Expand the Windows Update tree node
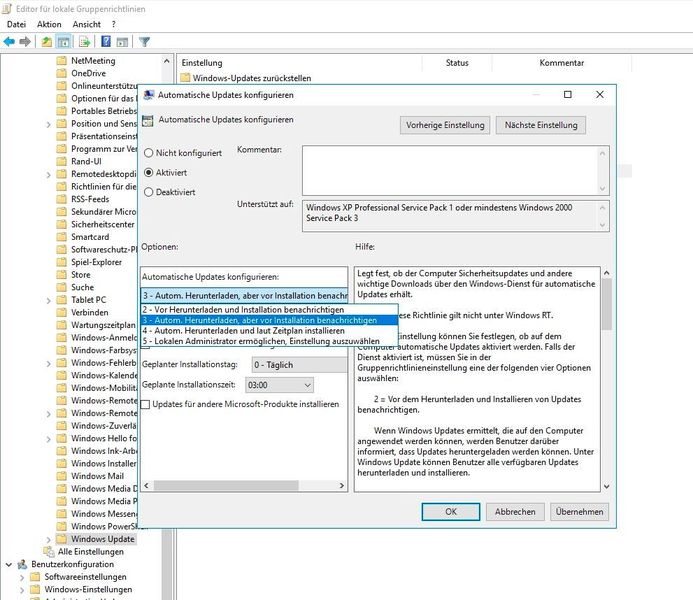Screen dimensions: 693x600 (49, 539)
